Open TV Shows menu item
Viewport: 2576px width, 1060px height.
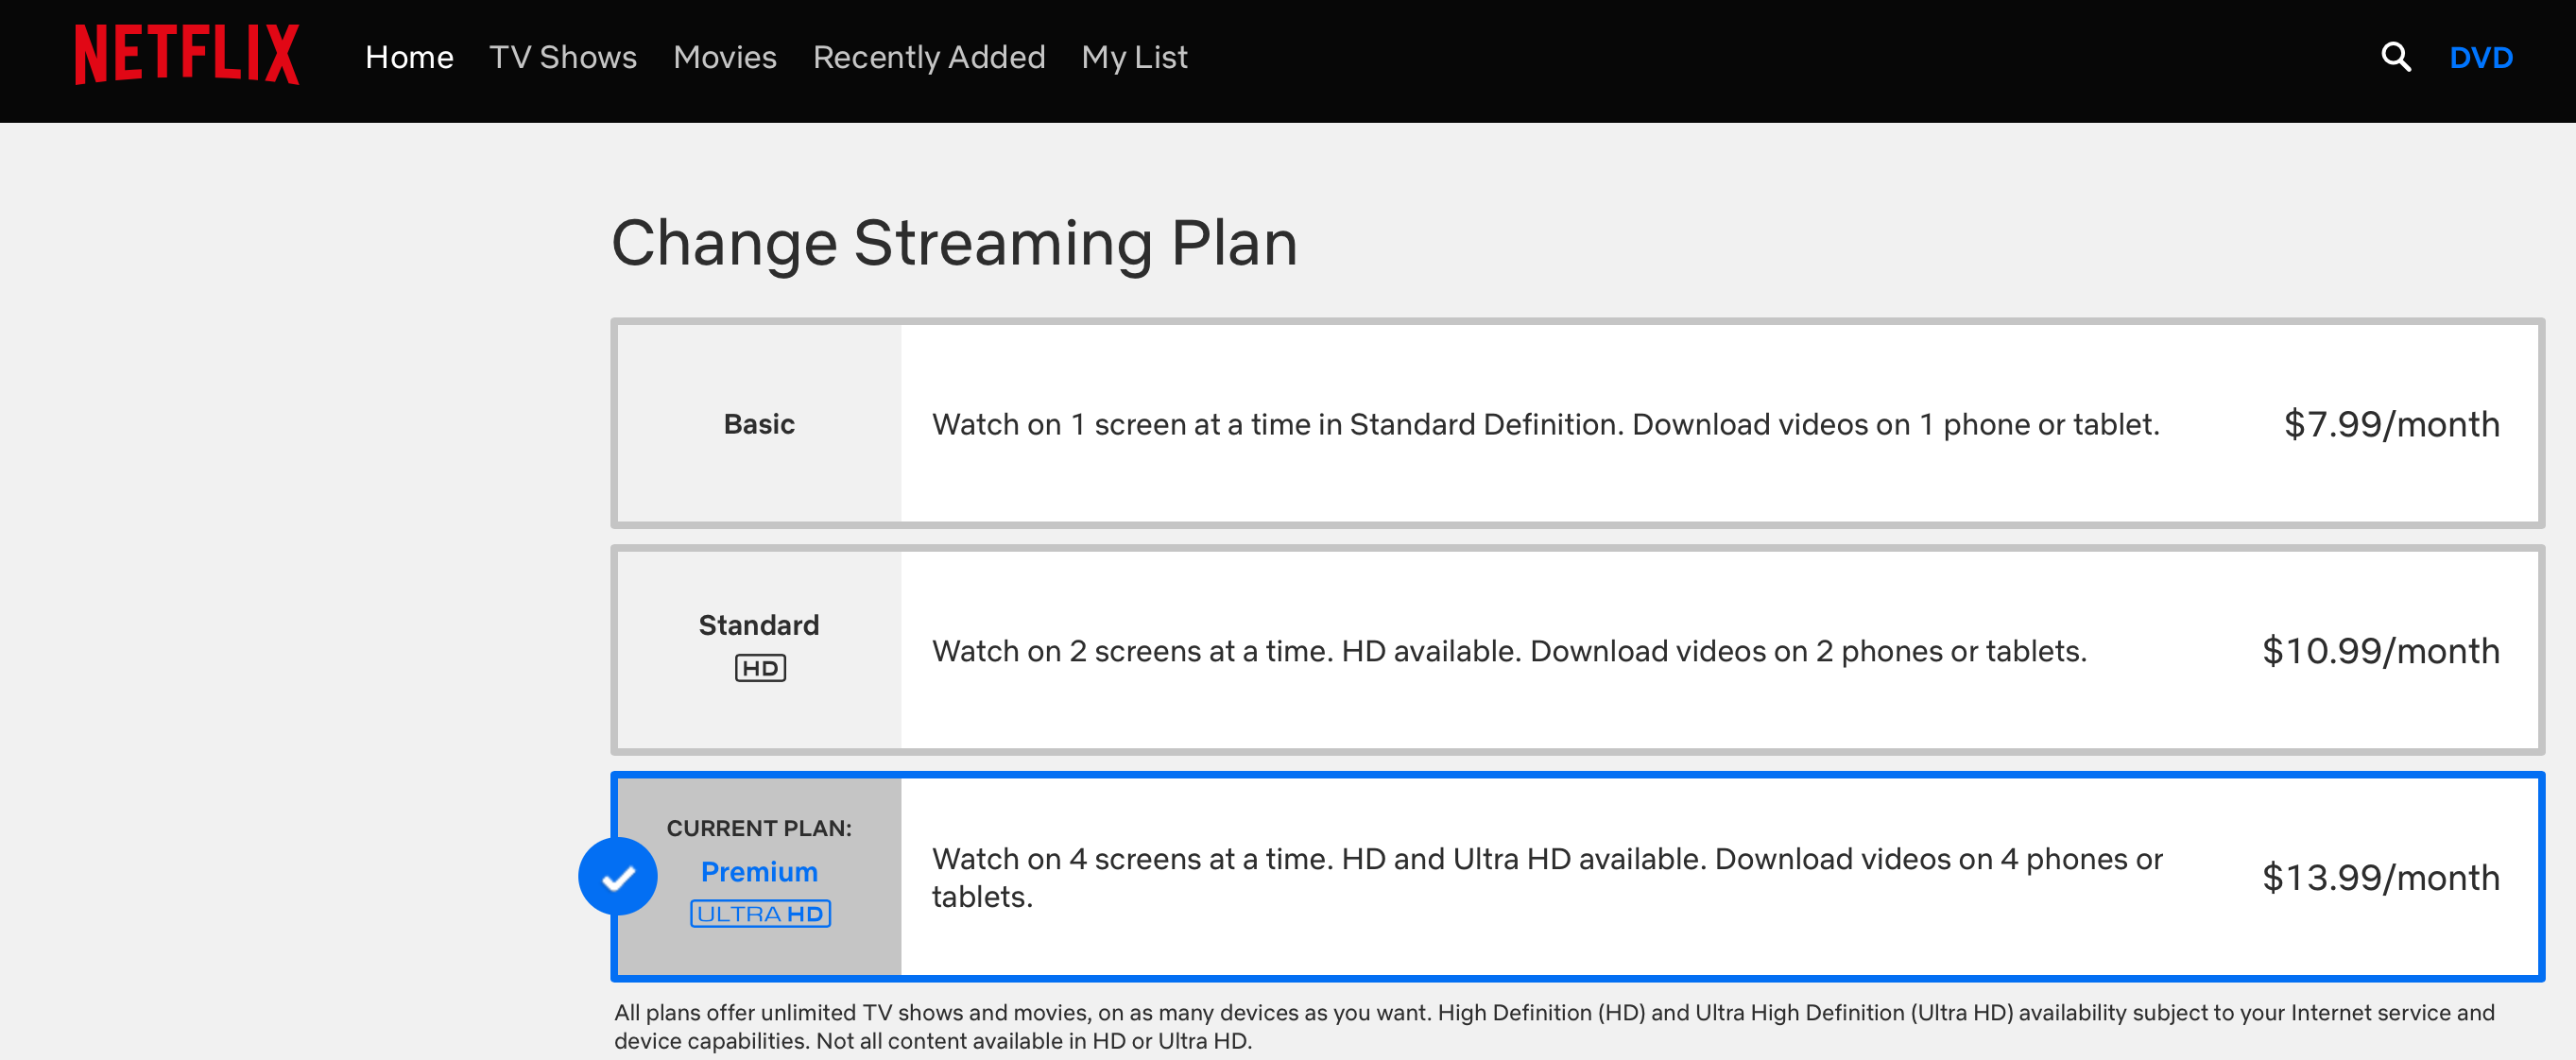coord(562,57)
